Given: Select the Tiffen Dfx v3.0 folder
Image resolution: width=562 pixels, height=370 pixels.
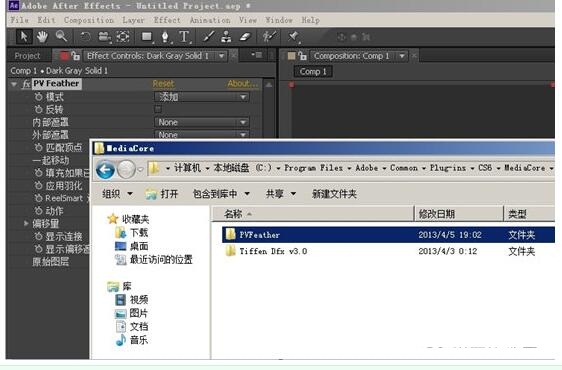Looking at the screenshot, I should click(273, 251).
